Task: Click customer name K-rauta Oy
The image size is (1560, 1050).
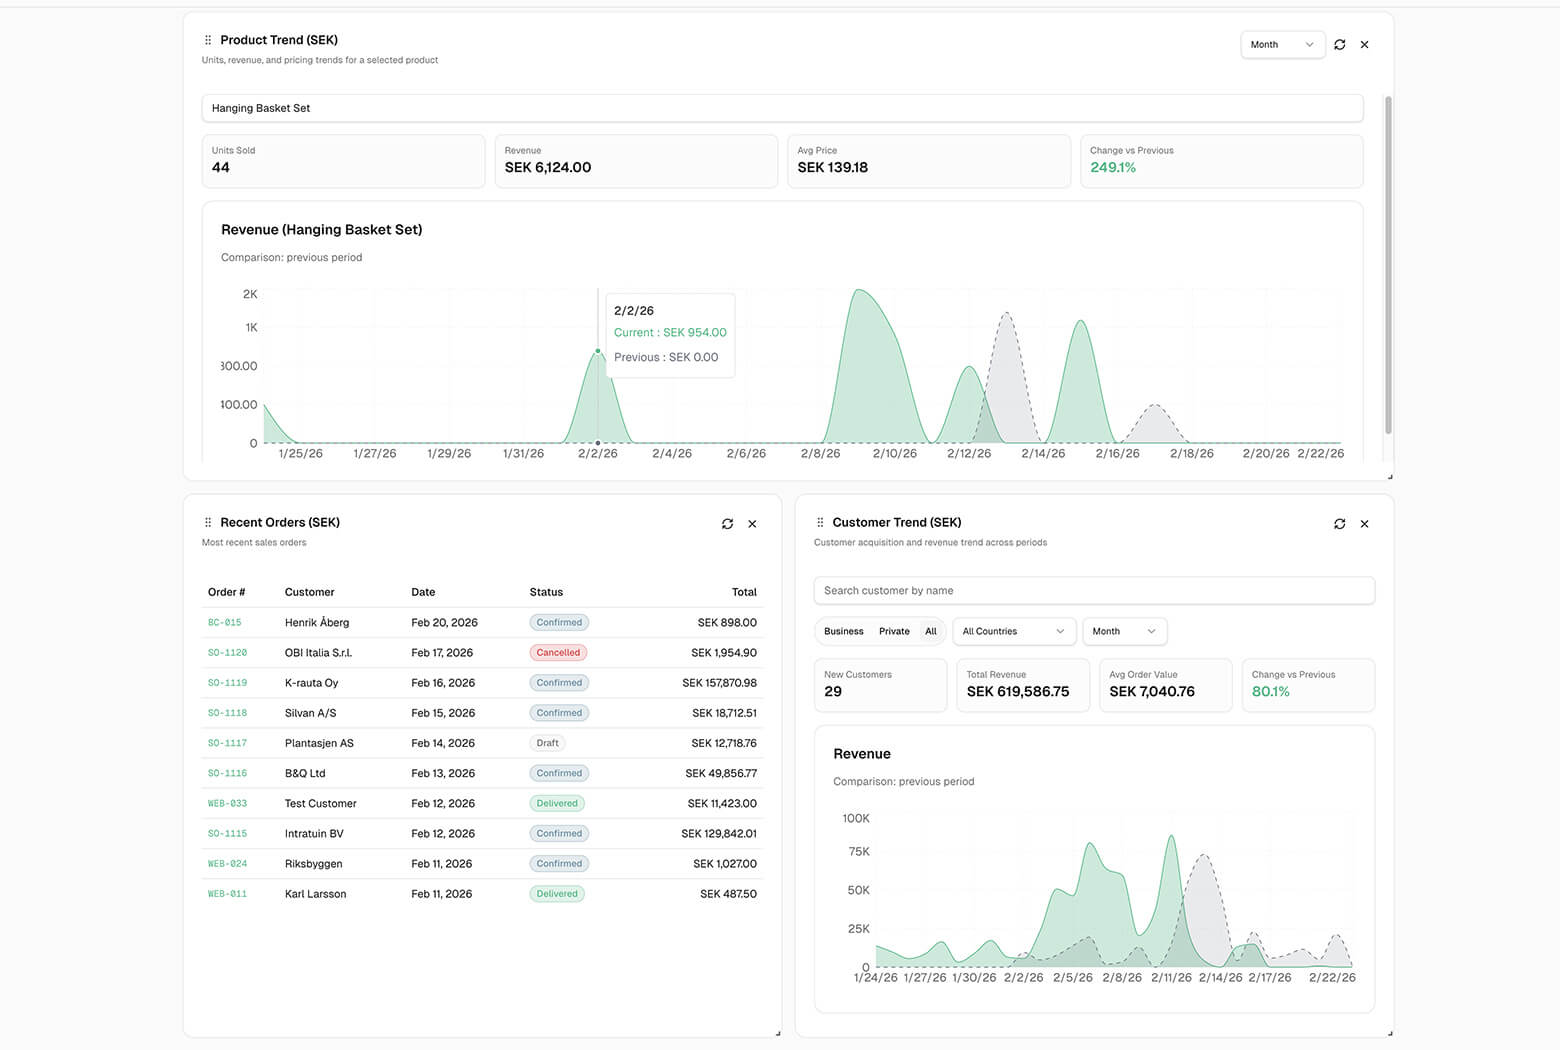Action: [x=312, y=683]
